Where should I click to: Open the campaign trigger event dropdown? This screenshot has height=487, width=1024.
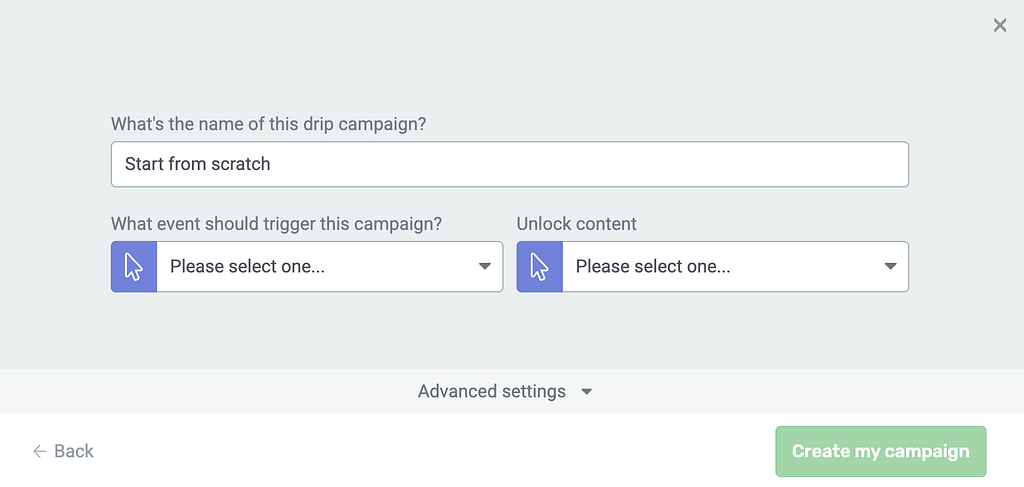pos(307,266)
